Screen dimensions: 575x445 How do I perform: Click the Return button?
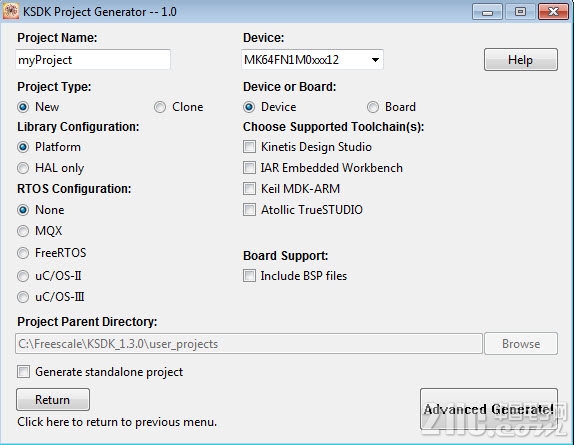click(53, 400)
